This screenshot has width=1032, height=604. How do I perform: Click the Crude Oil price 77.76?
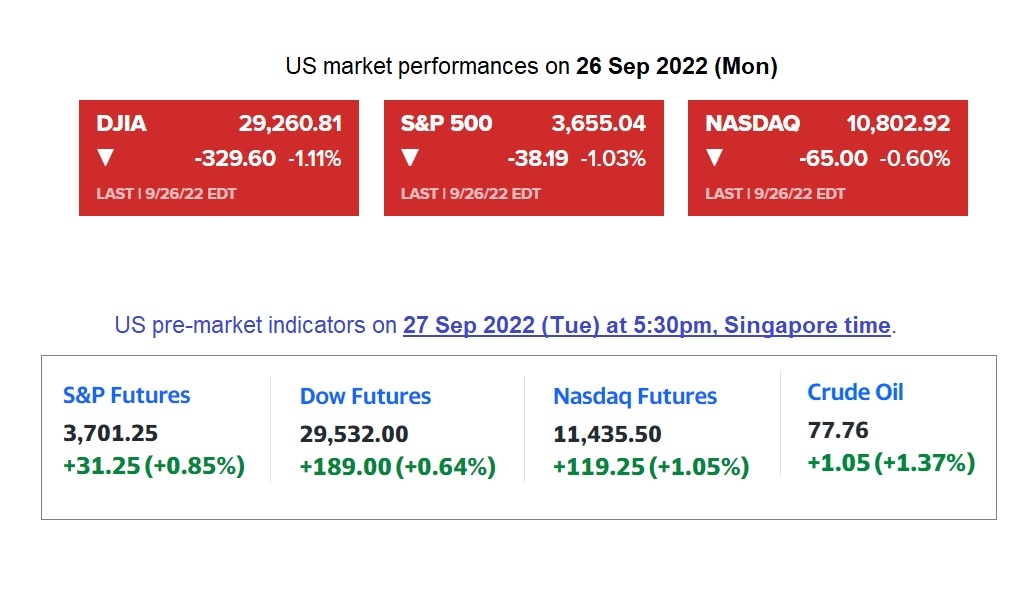click(838, 431)
